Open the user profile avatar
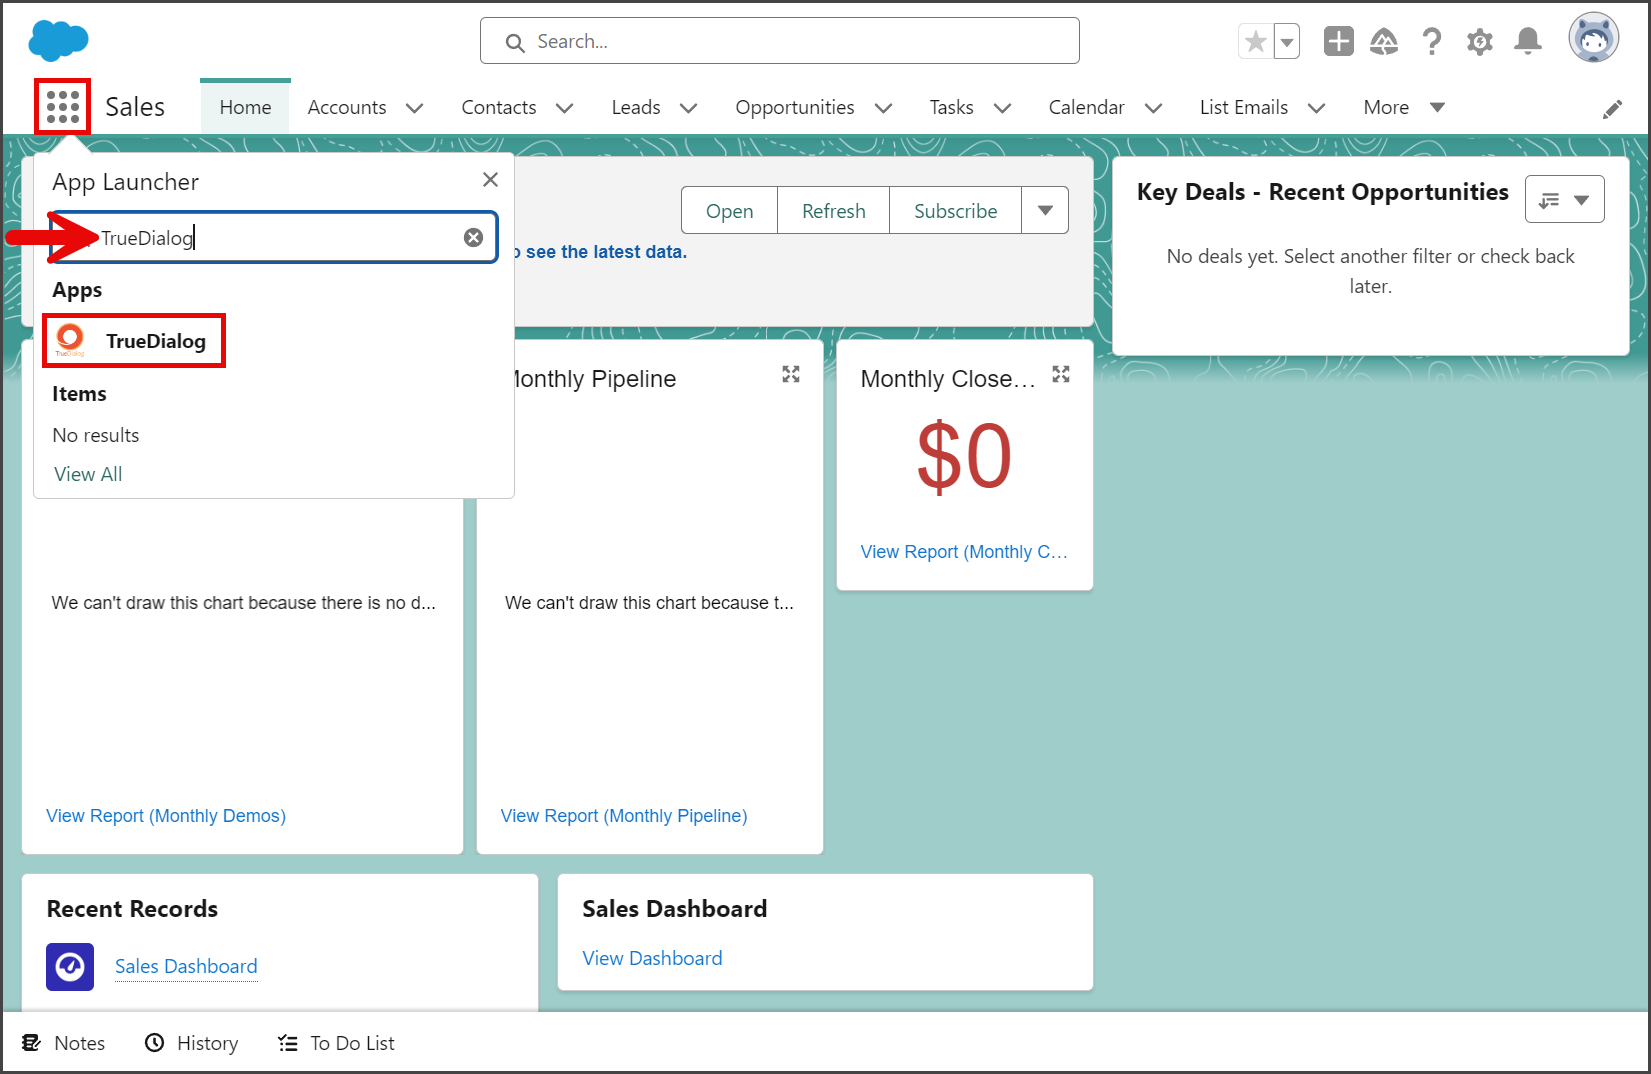 (x=1594, y=39)
